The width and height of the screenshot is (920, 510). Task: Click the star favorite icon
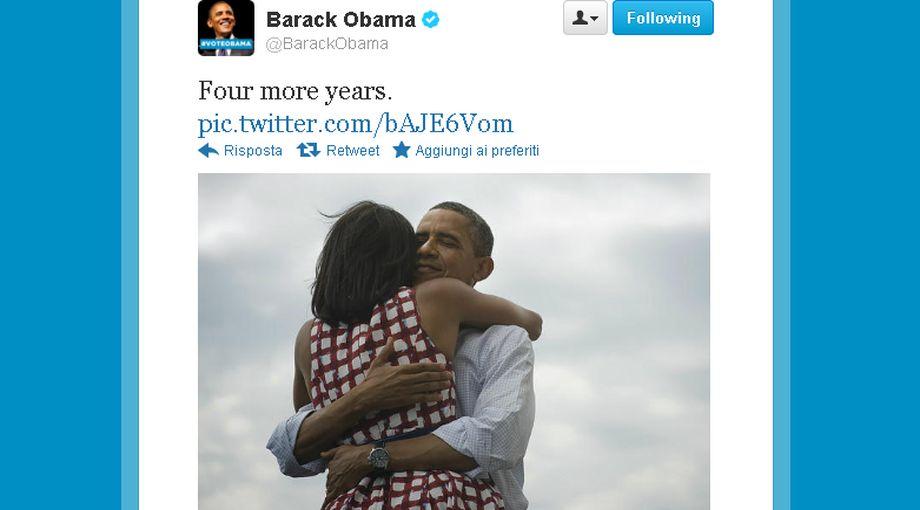[401, 150]
